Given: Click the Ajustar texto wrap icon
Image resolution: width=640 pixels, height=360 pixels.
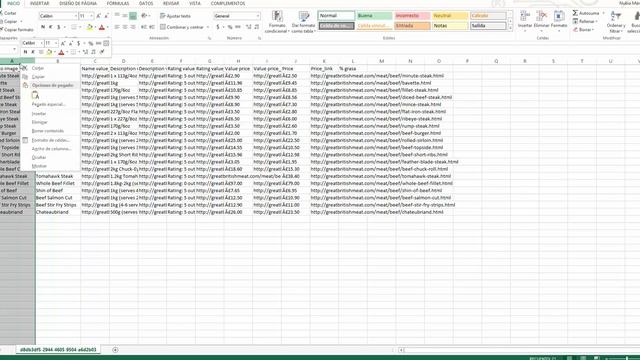Looking at the screenshot, I should (x=163, y=16).
